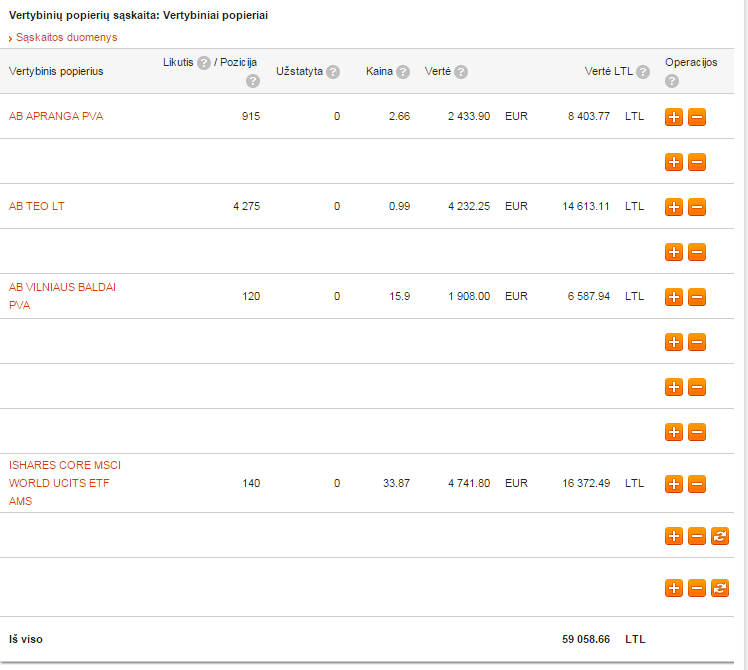This screenshot has height=670, width=748.
Task: Open AB VILNIAUS BALDAI PVA link
Action: click(62, 296)
